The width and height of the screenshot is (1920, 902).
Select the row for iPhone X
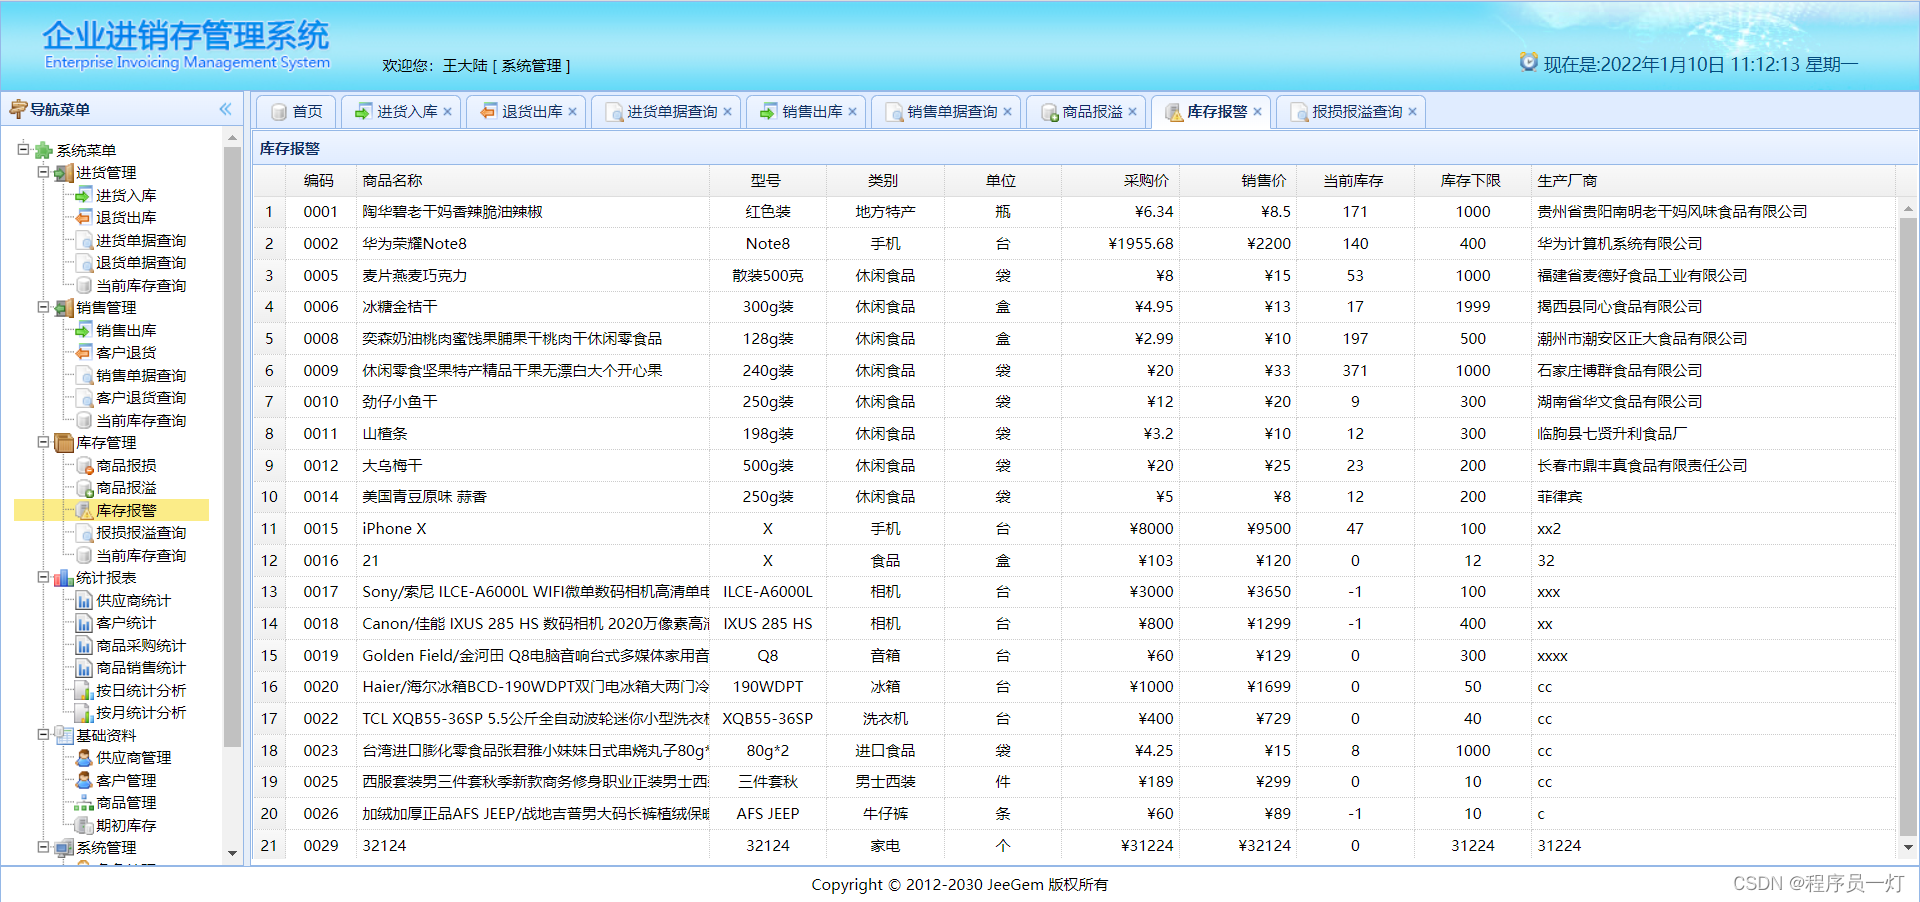tap(1074, 528)
